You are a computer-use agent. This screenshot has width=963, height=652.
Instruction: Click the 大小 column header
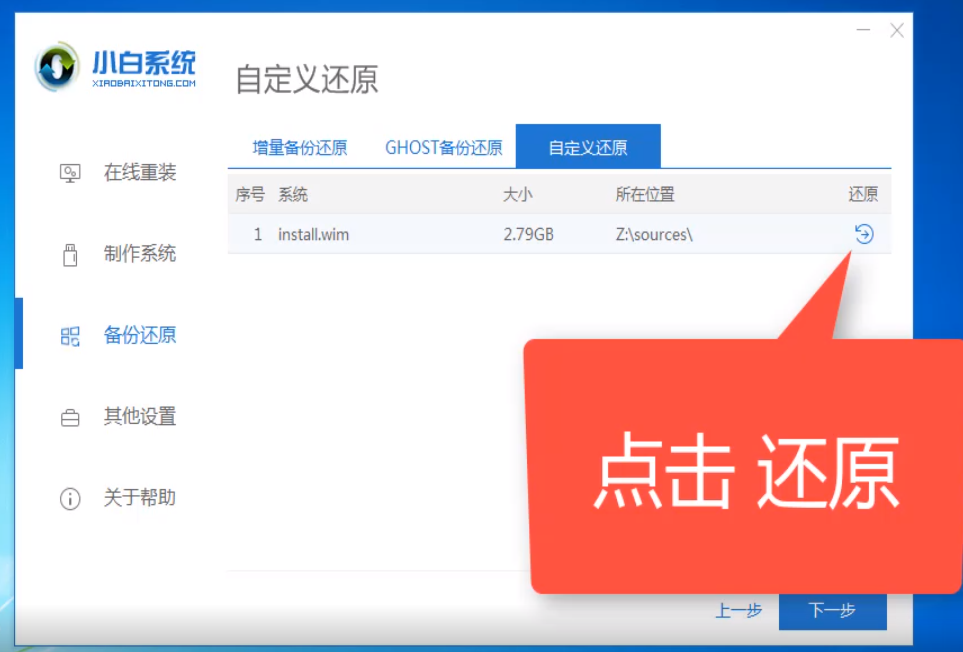click(518, 194)
